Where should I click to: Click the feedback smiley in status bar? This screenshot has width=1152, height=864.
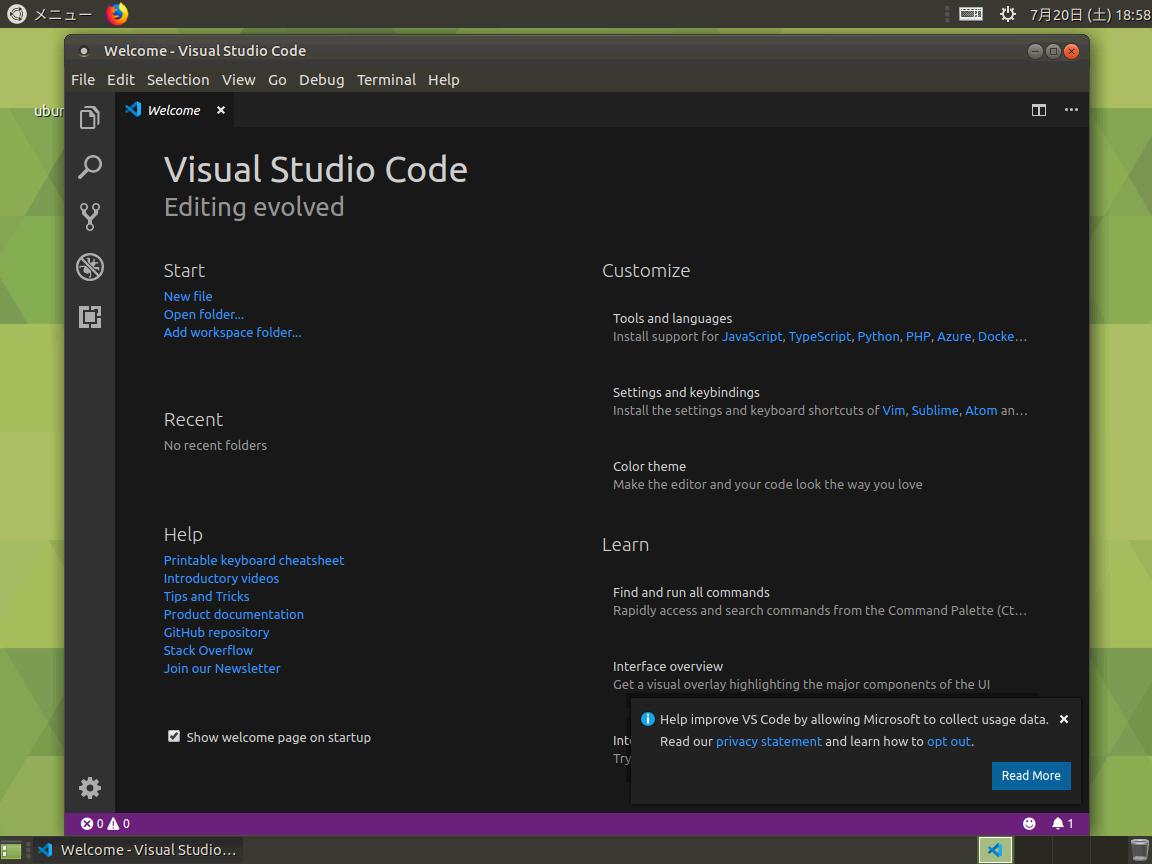click(x=1029, y=824)
